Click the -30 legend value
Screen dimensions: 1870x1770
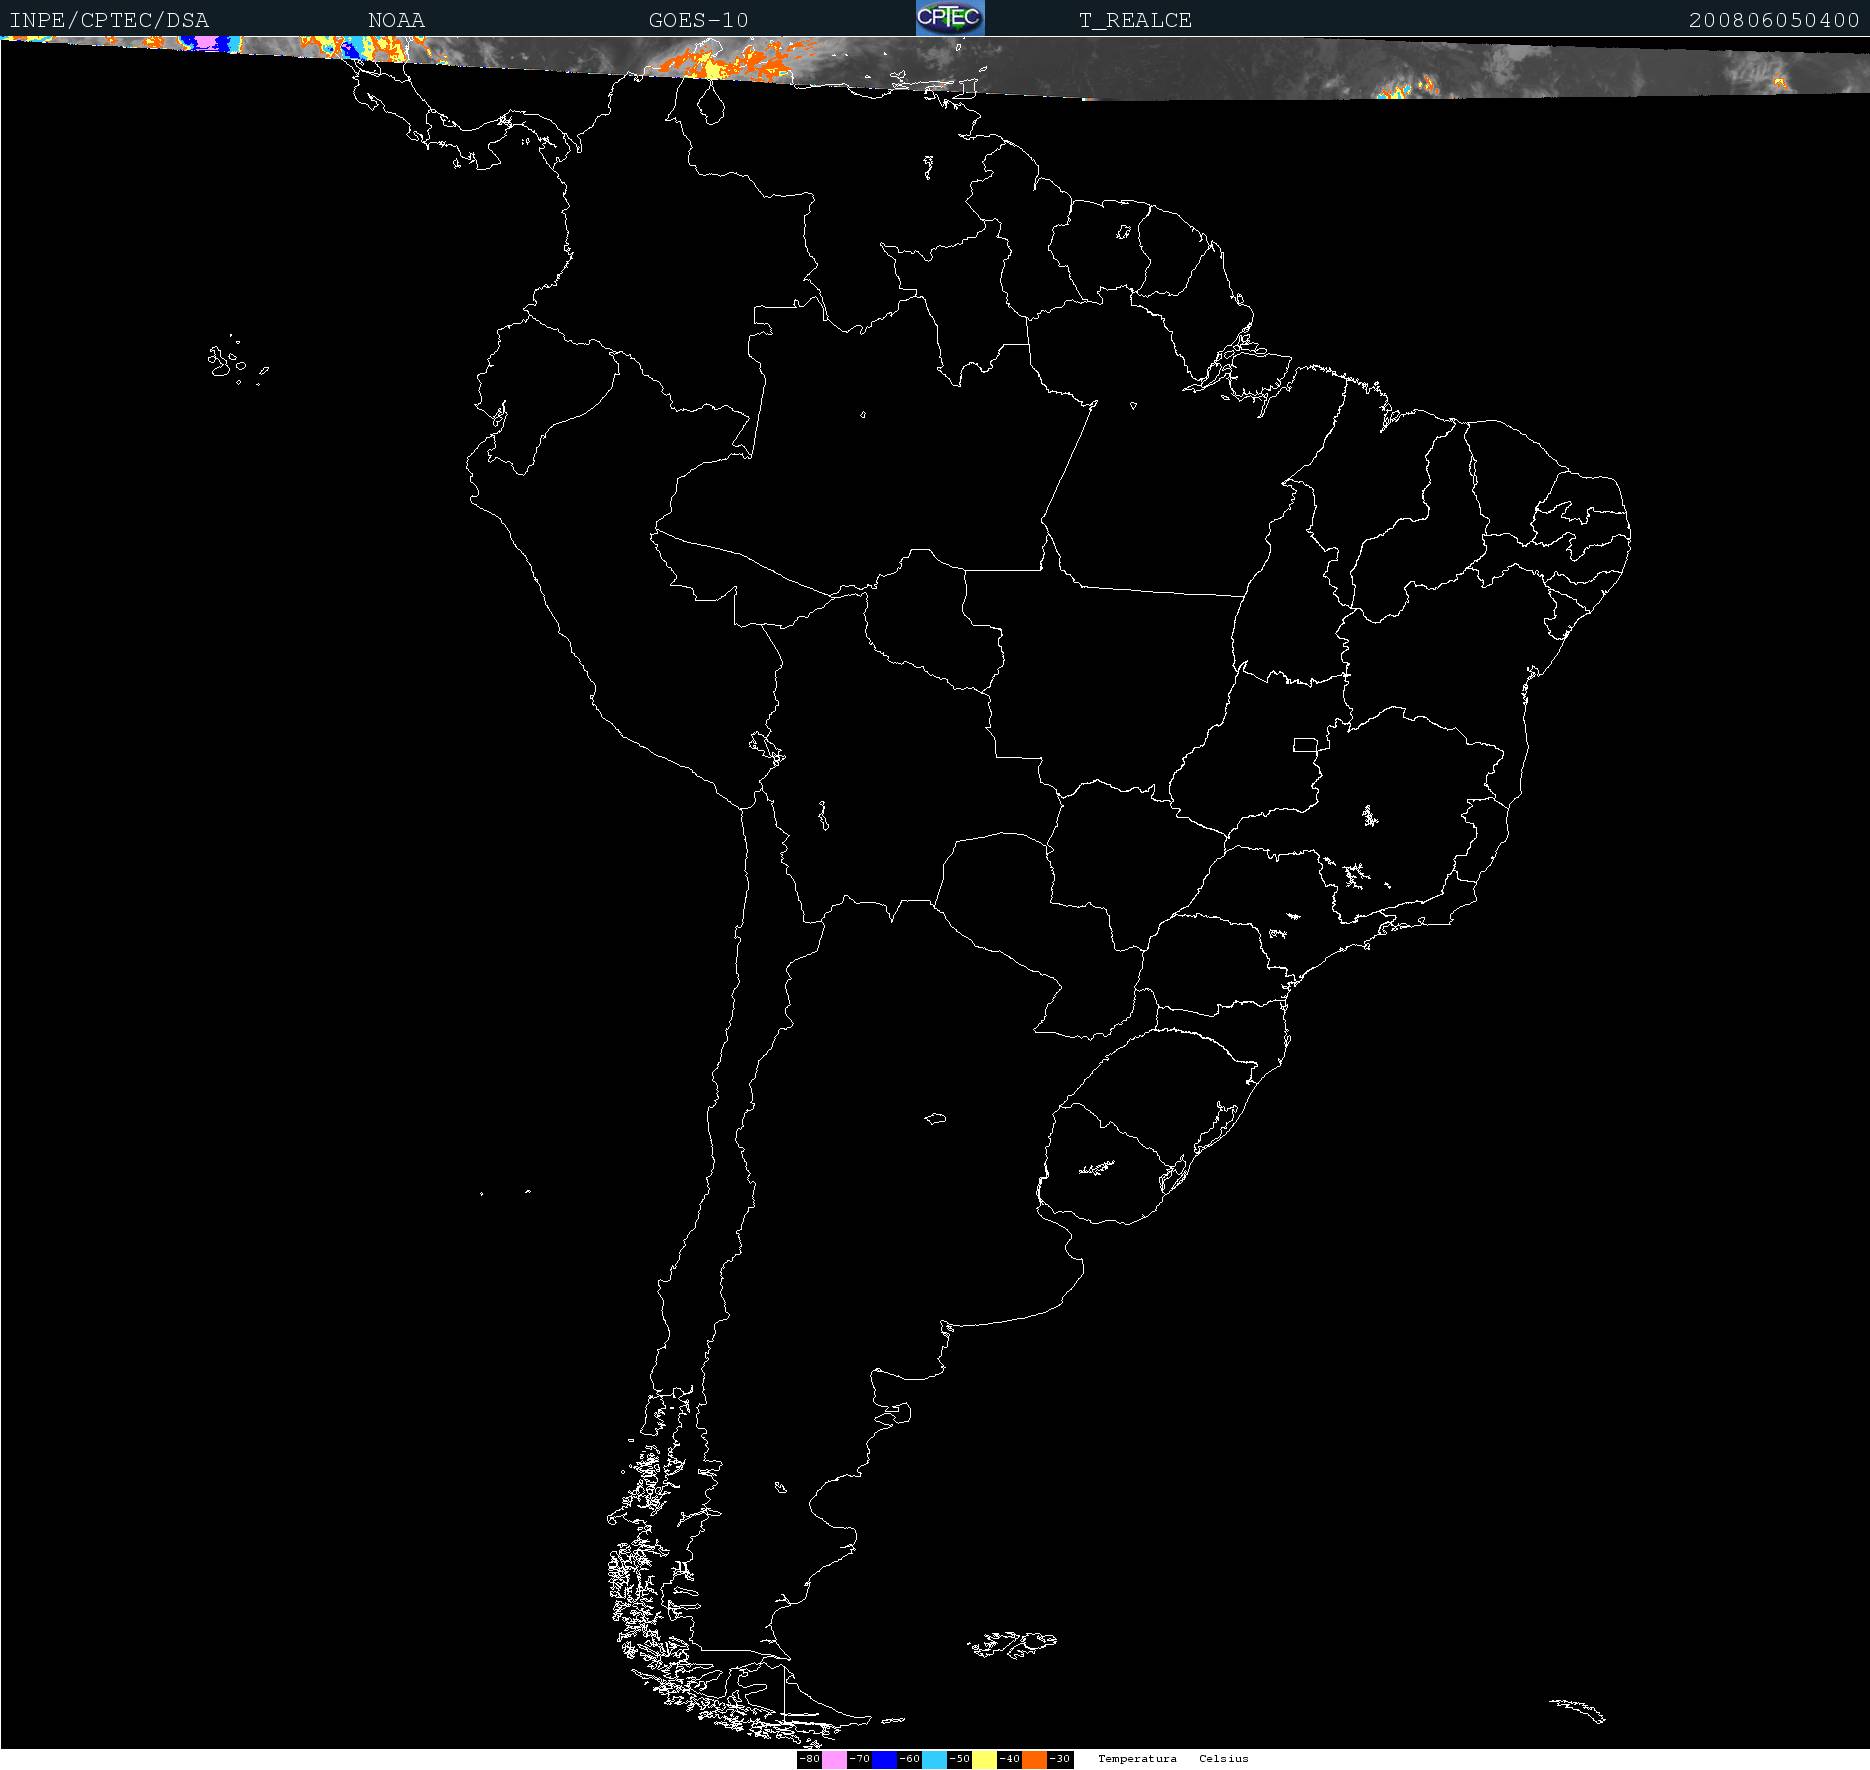tap(1060, 1759)
